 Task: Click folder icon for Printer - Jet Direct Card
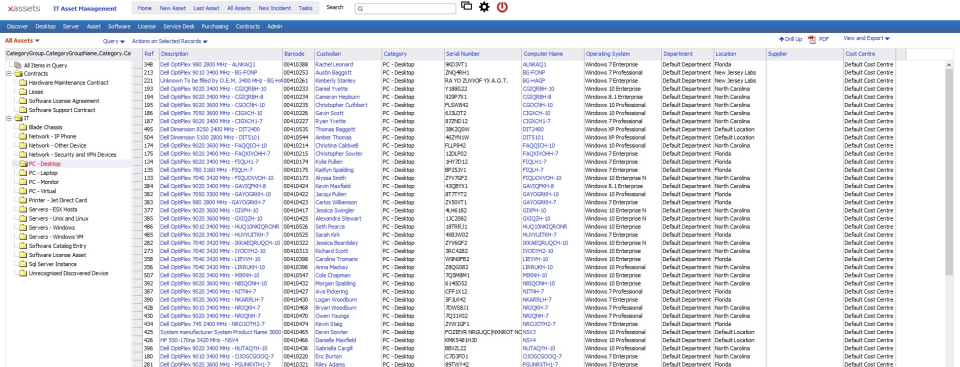click(x=23, y=200)
